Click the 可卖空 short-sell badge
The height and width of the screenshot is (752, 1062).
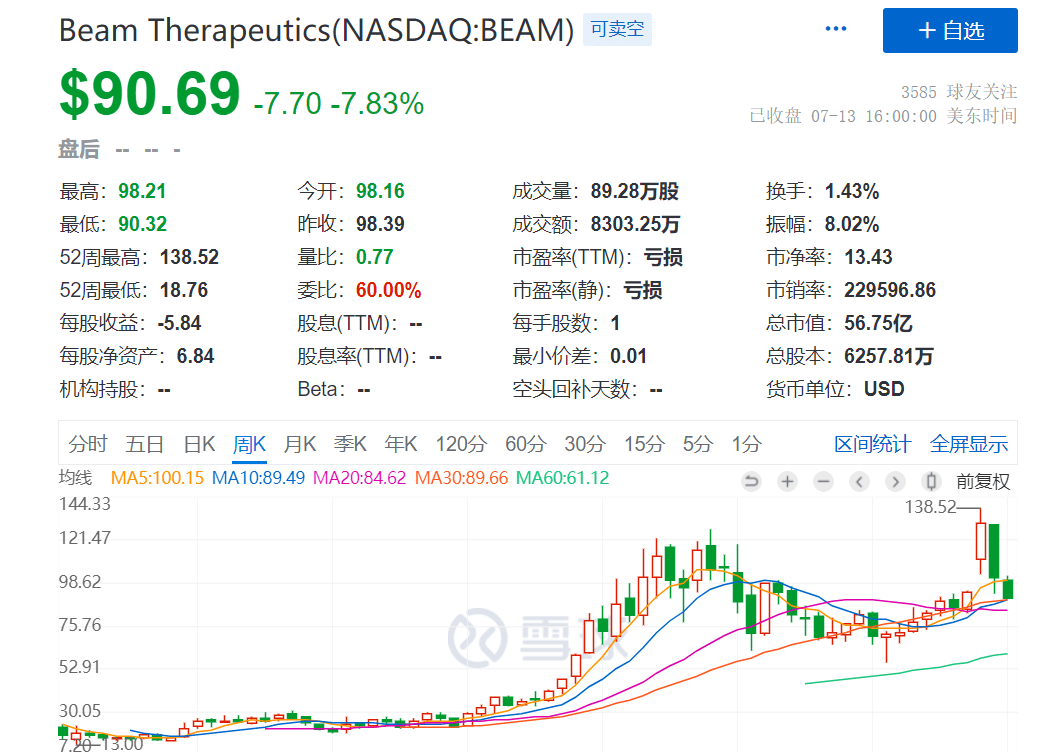coord(617,30)
